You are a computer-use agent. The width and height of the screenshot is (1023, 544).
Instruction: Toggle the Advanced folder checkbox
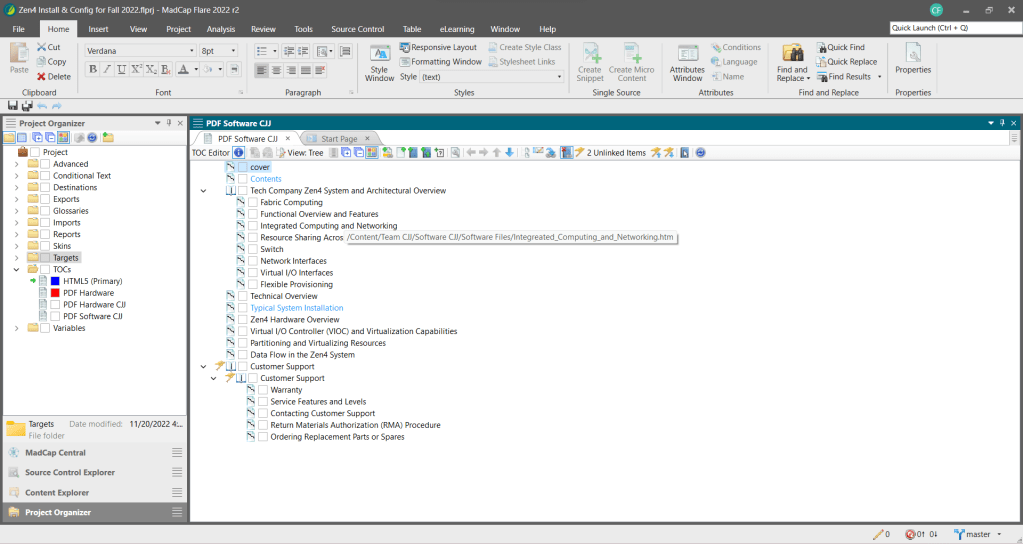pyautogui.click(x=45, y=164)
